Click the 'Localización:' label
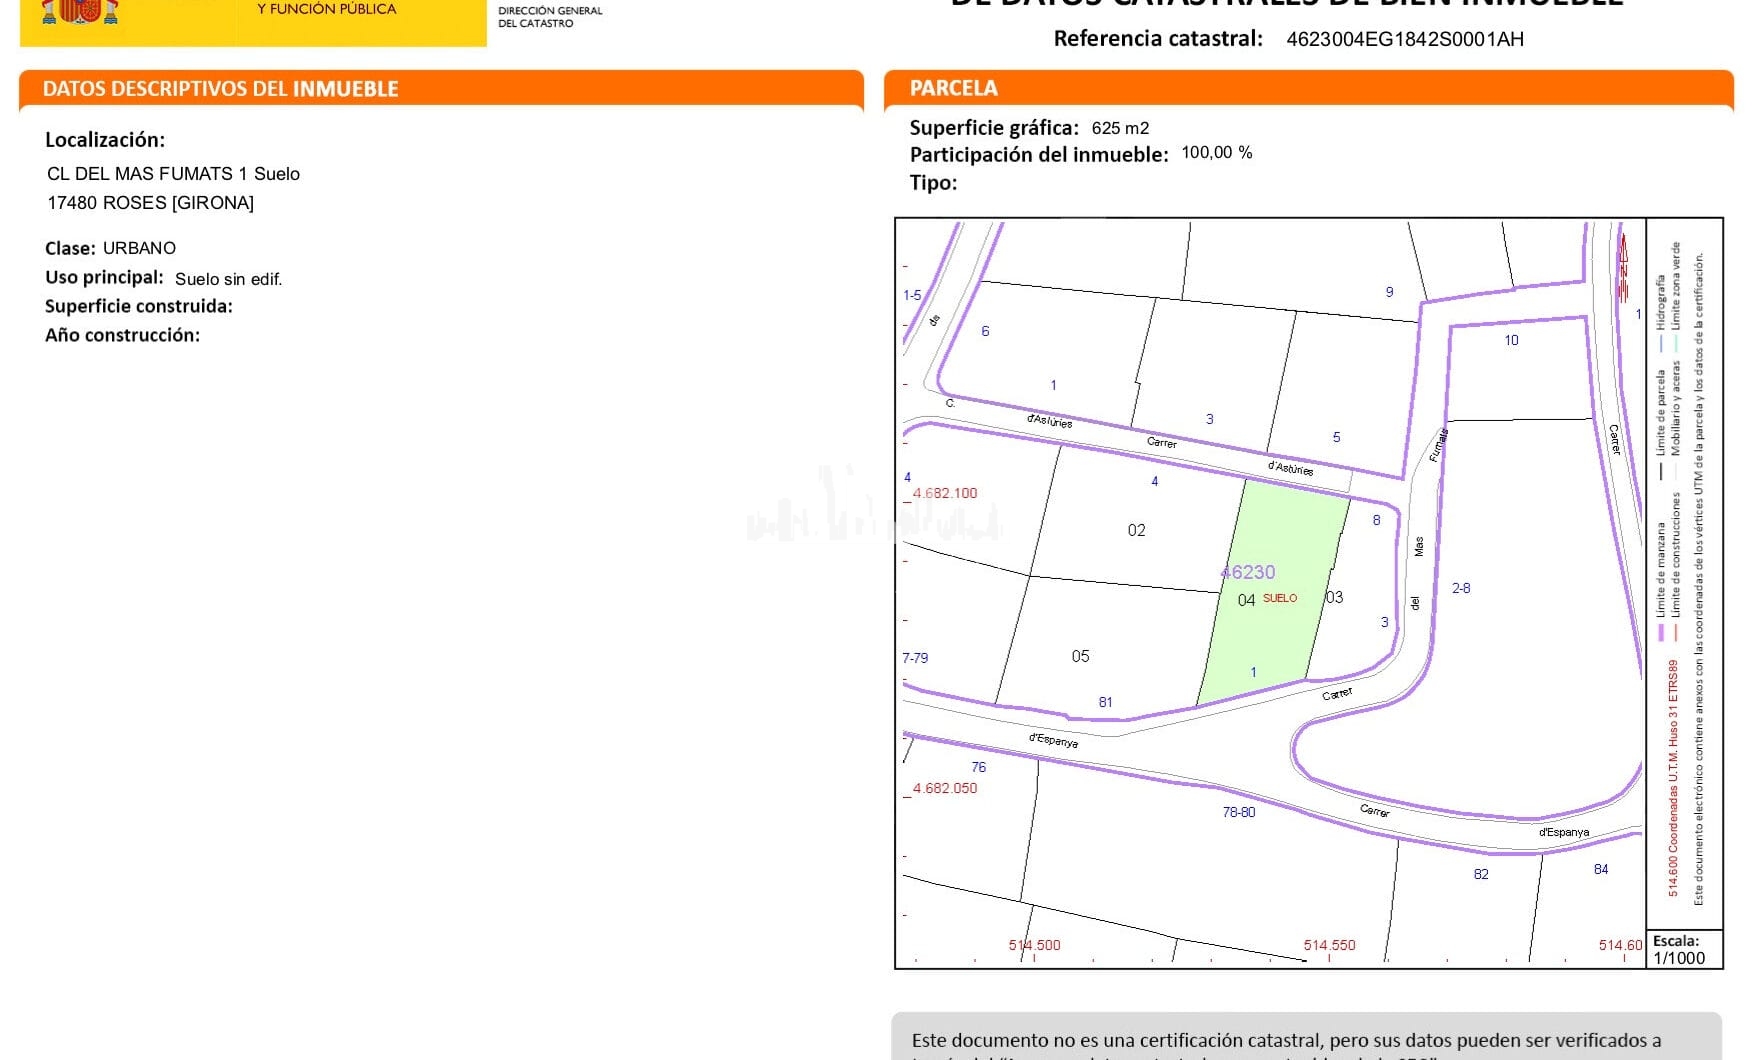This screenshot has height=1060, width=1756. point(105,140)
